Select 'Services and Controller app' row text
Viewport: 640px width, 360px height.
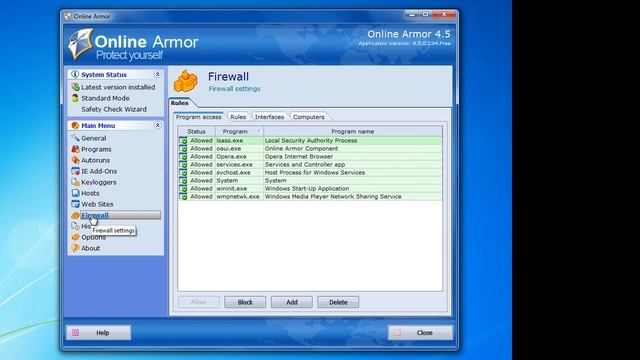(x=305, y=164)
